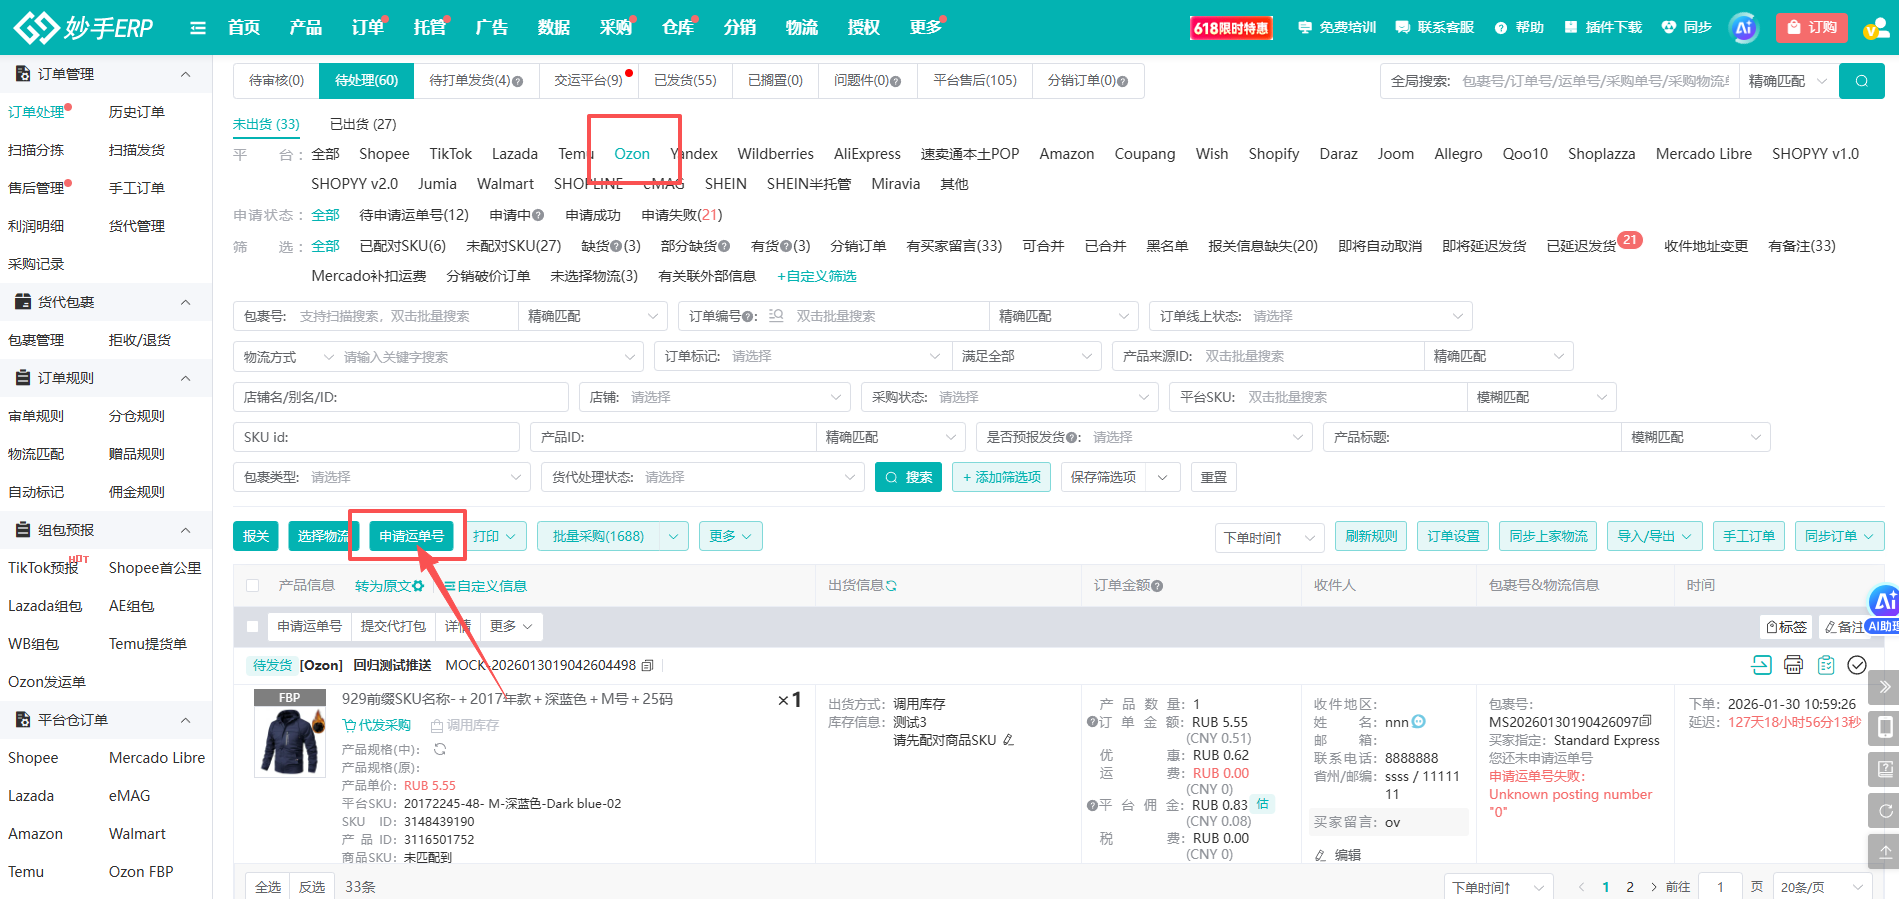The width and height of the screenshot is (1899, 899).
Task: Click the refresh icon next to 出货信息
Action: 891,585
